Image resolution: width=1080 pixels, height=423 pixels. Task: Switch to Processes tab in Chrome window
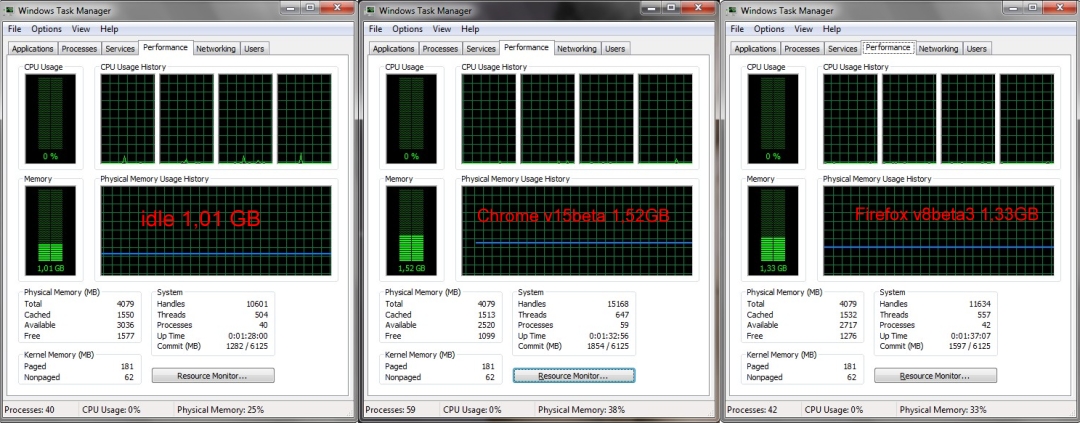pos(440,49)
